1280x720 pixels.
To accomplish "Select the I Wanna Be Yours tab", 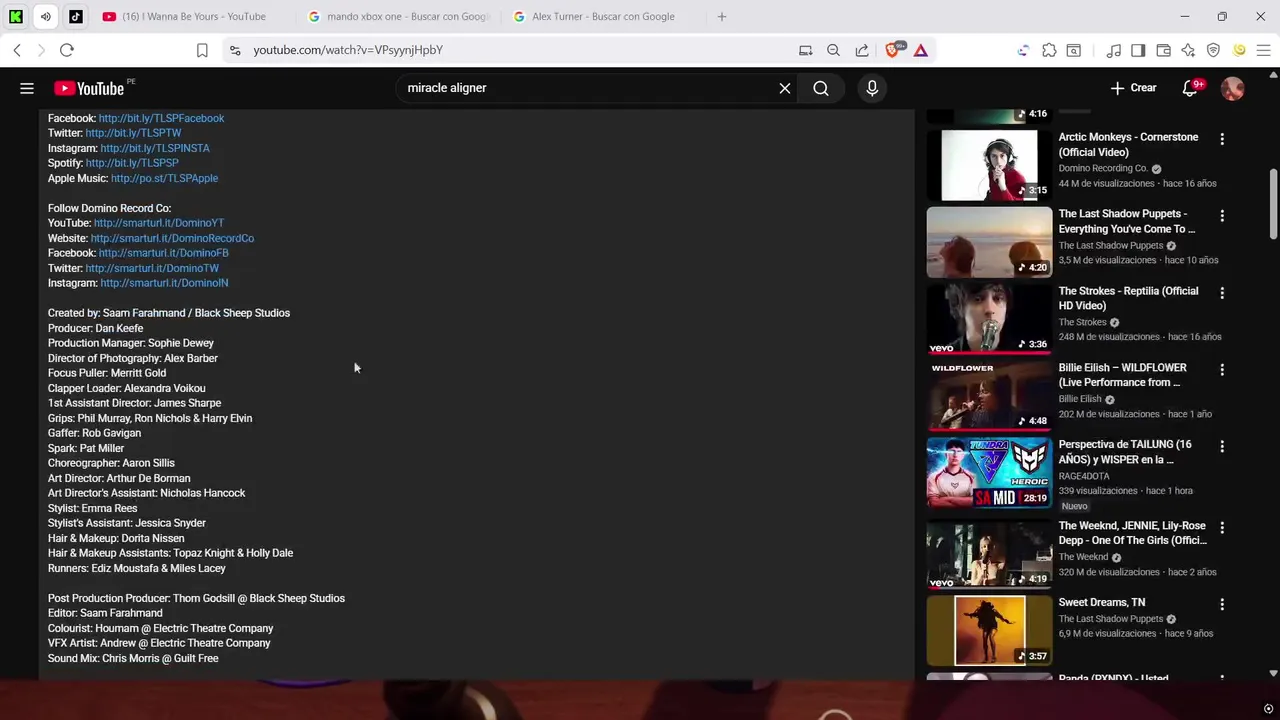I will pos(192,16).
